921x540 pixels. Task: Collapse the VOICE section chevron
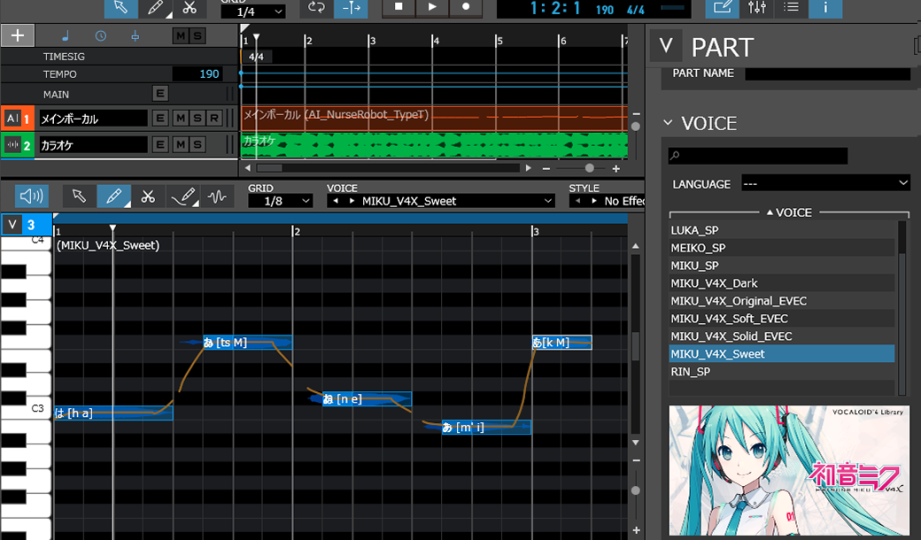coord(668,124)
